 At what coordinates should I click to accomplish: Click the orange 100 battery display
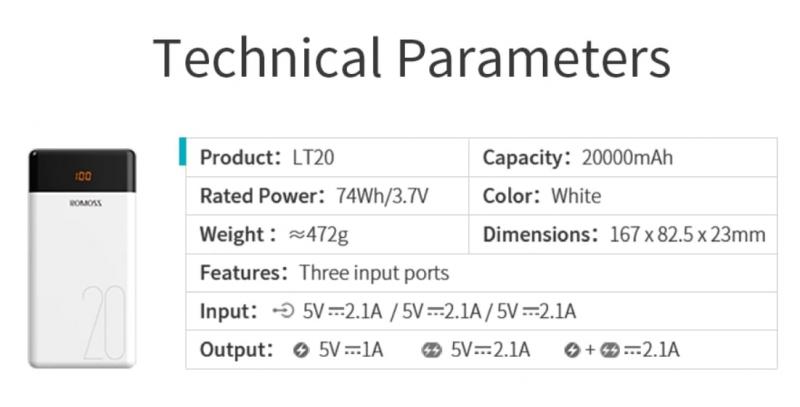(83, 176)
